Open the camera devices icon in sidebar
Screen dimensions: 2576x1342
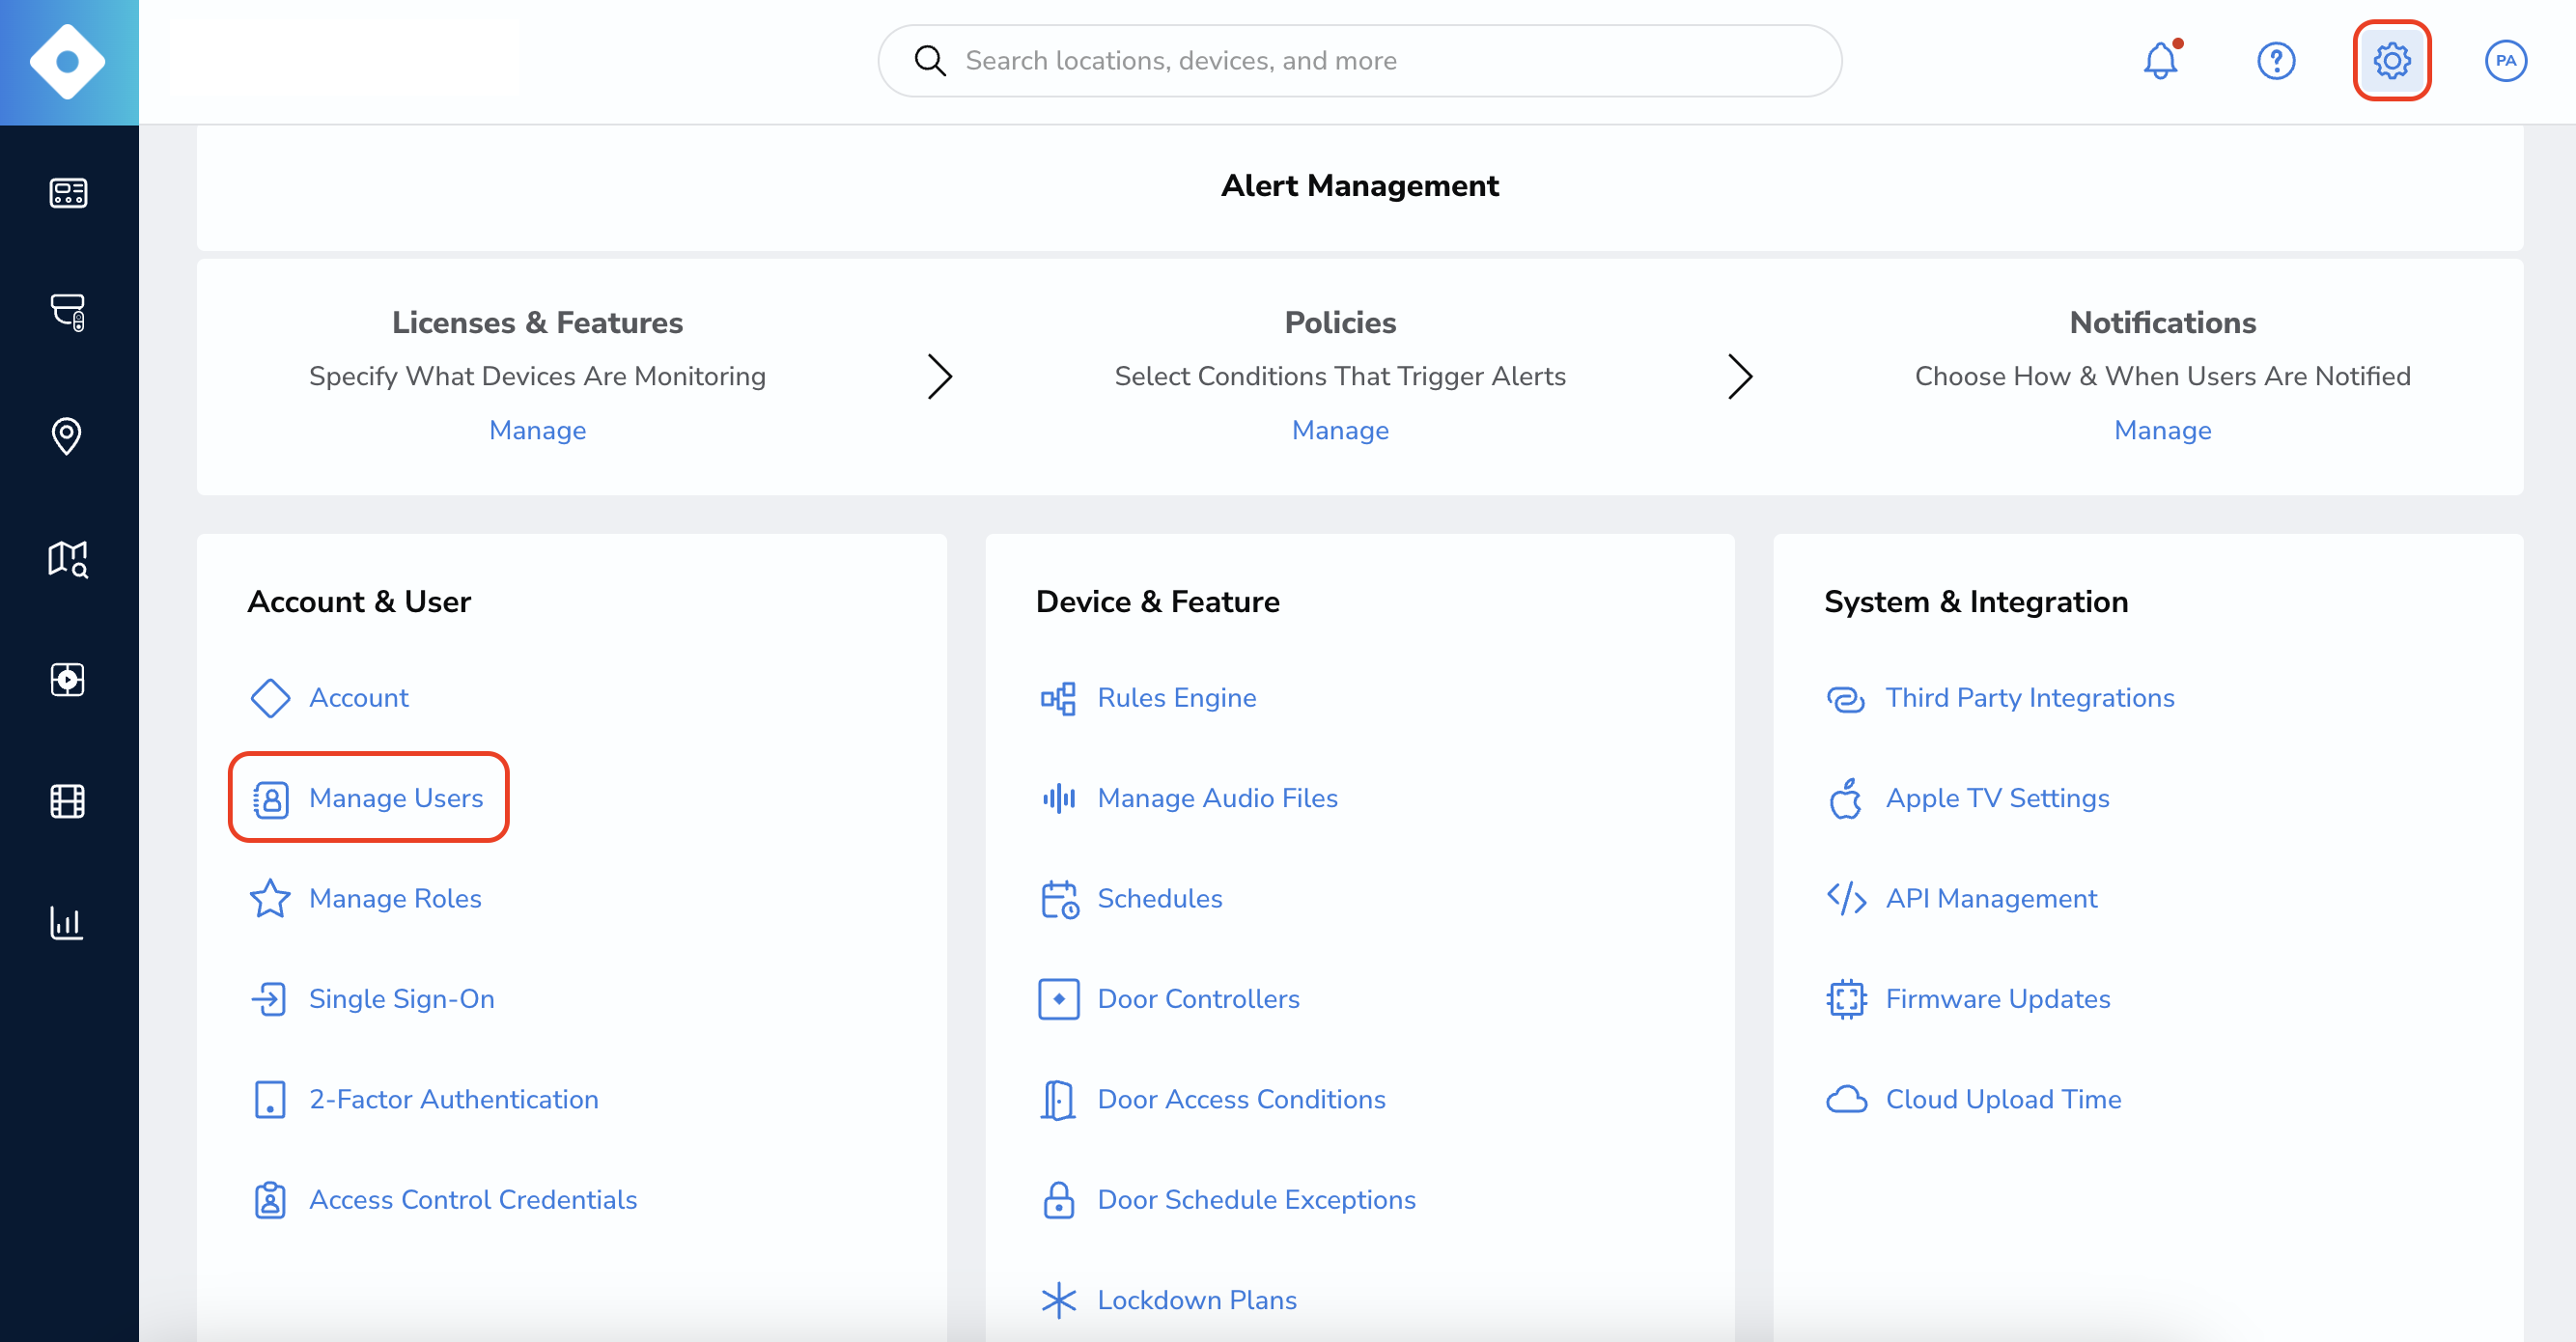tap(68, 312)
